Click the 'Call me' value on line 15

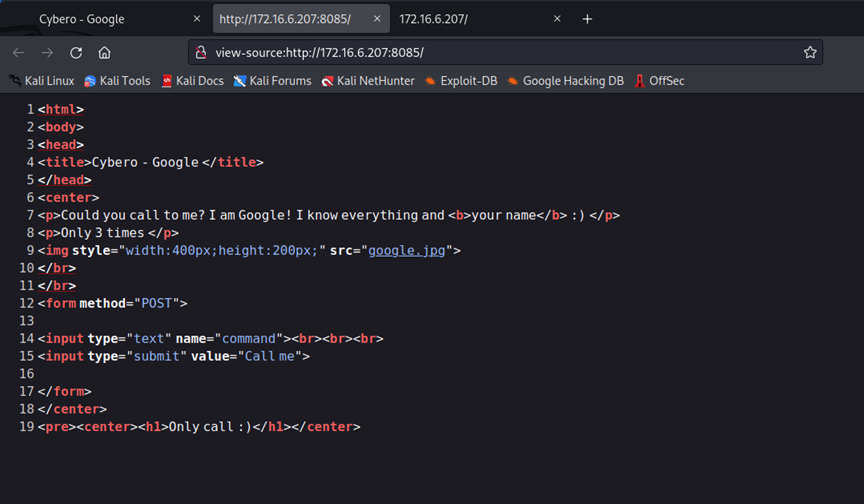270,356
